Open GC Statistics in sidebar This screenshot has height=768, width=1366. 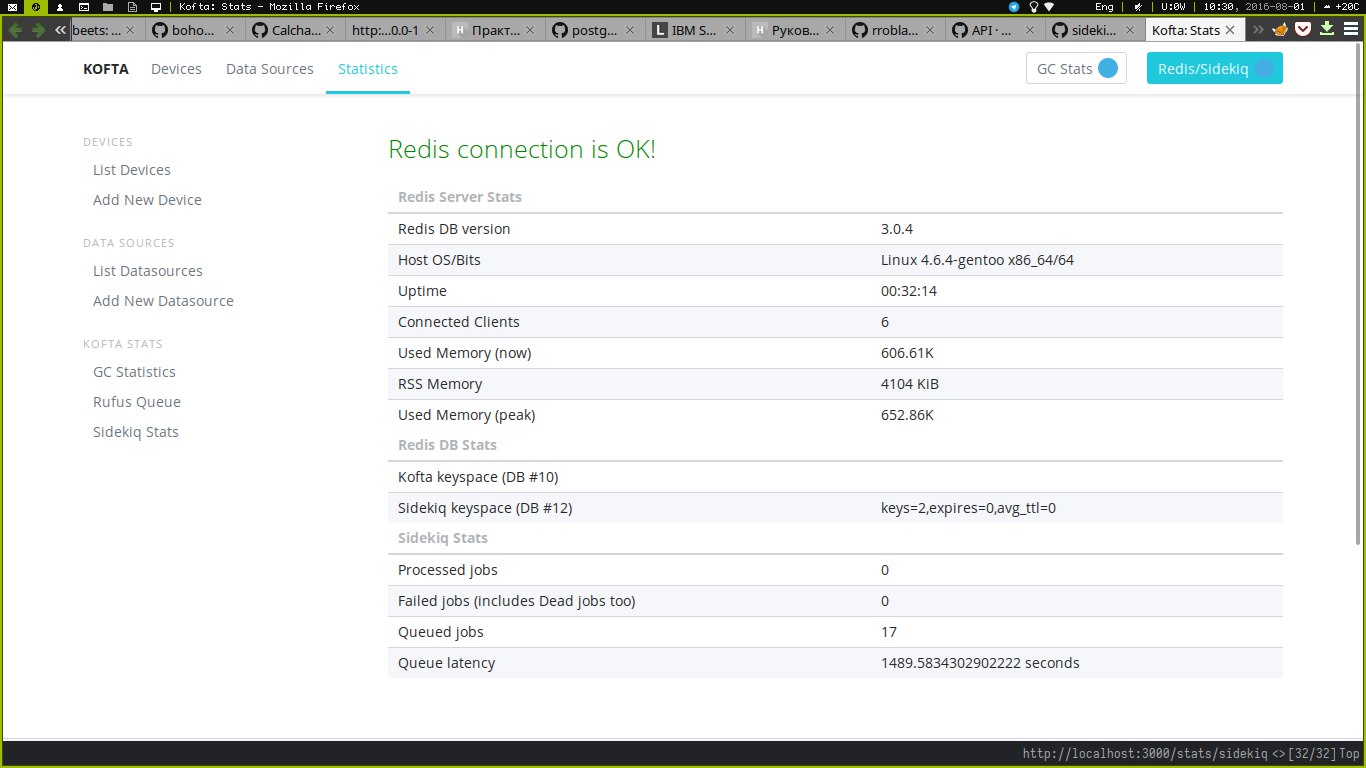point(134,372)
